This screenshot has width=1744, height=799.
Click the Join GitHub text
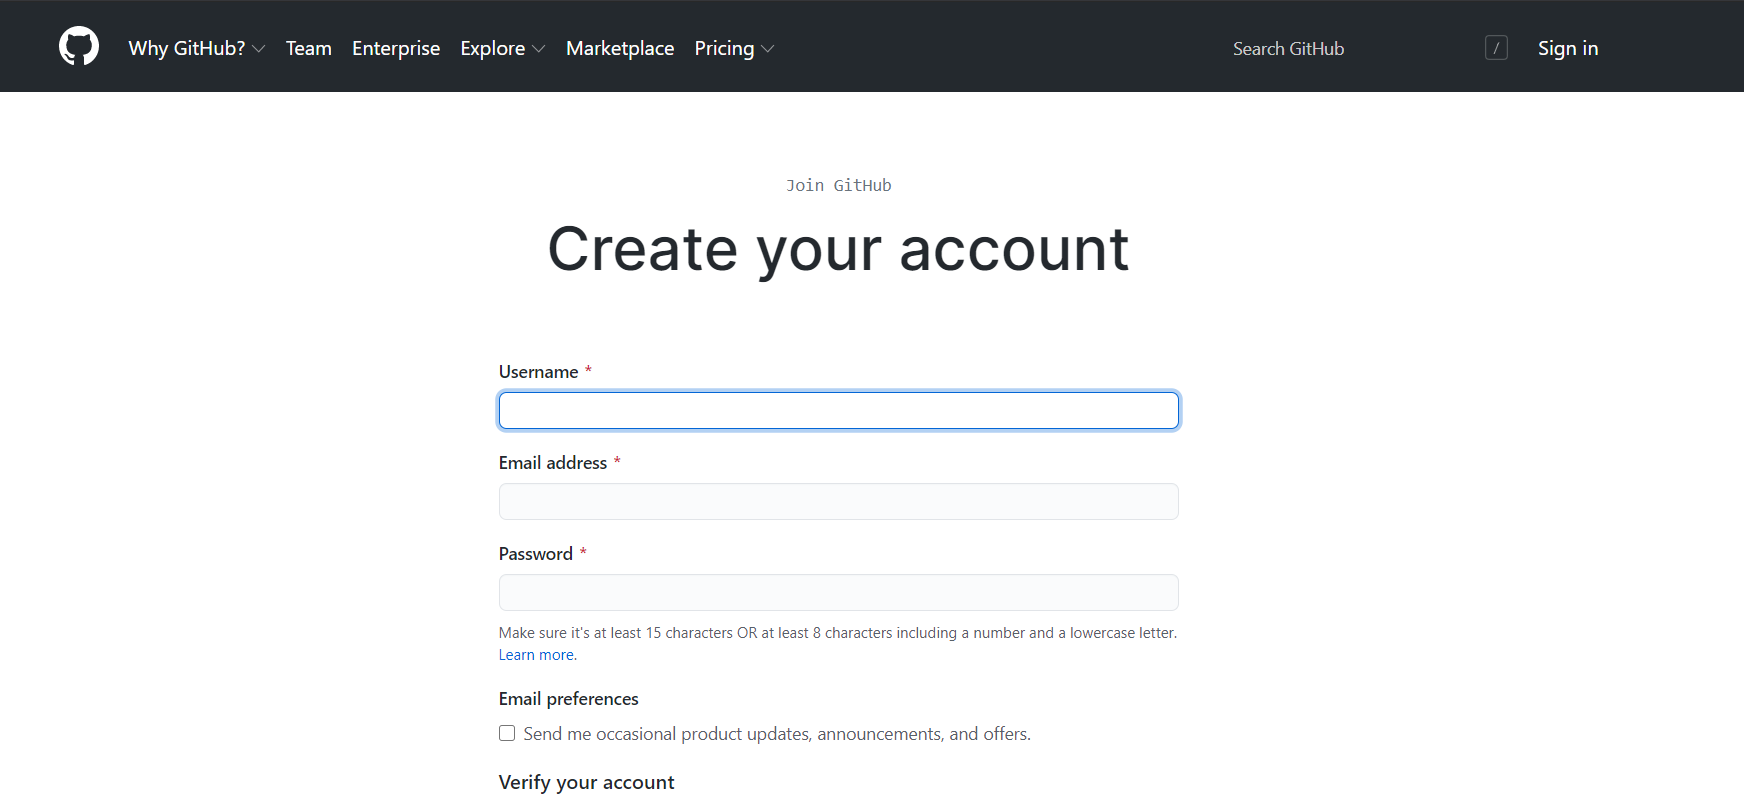tap(839, 185)
